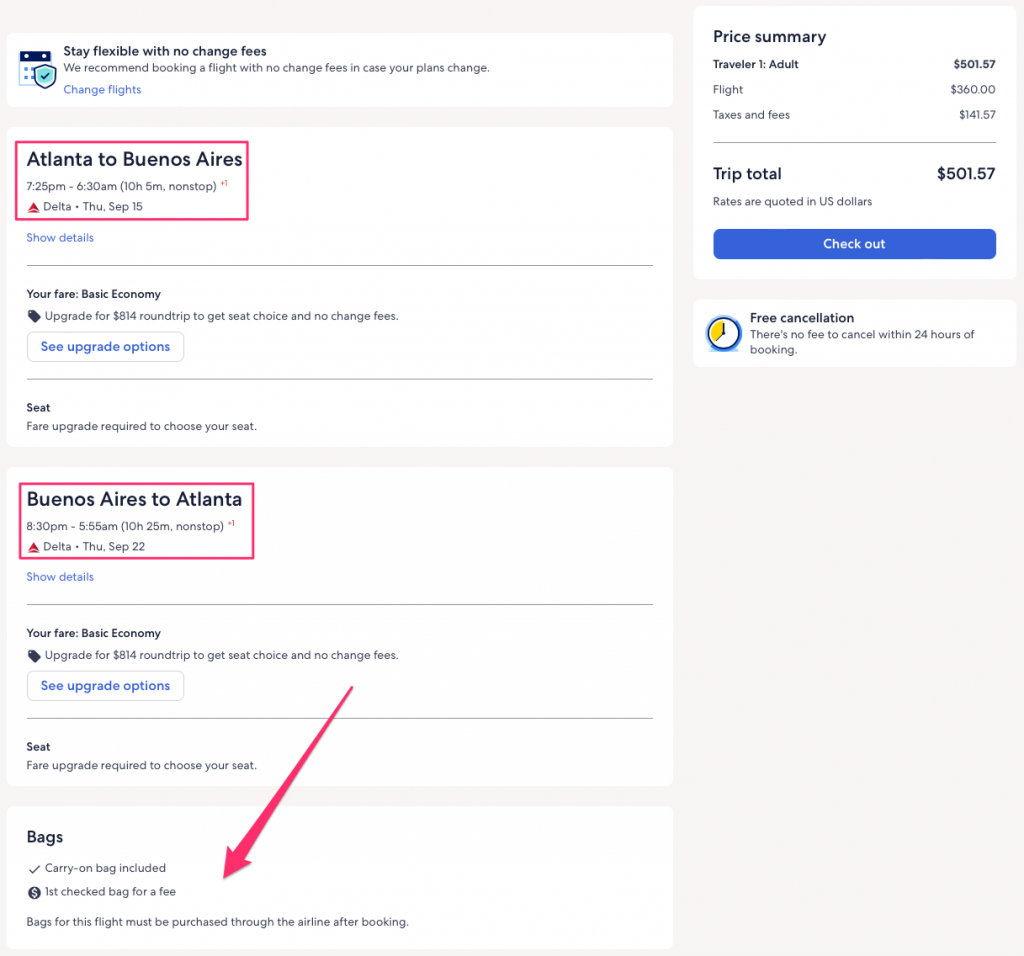
Task: Show details for Buenos Aires to Atlanta flight
Action: click(x=60, y=577)
